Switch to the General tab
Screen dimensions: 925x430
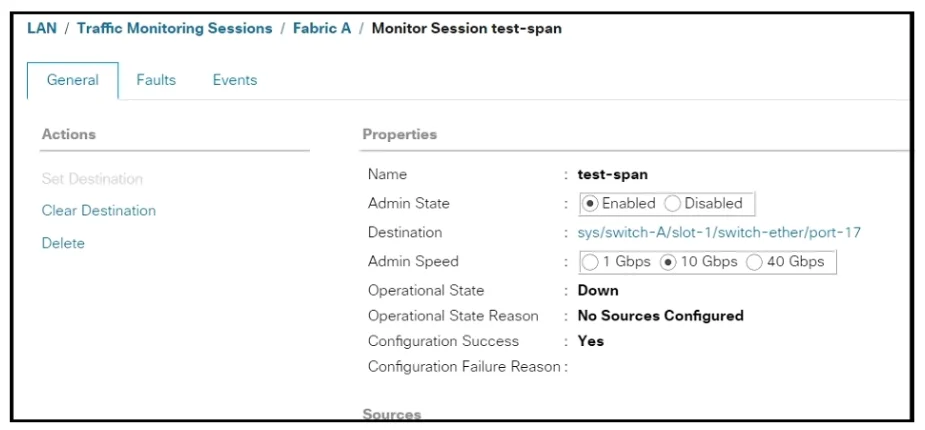[73, 80]
